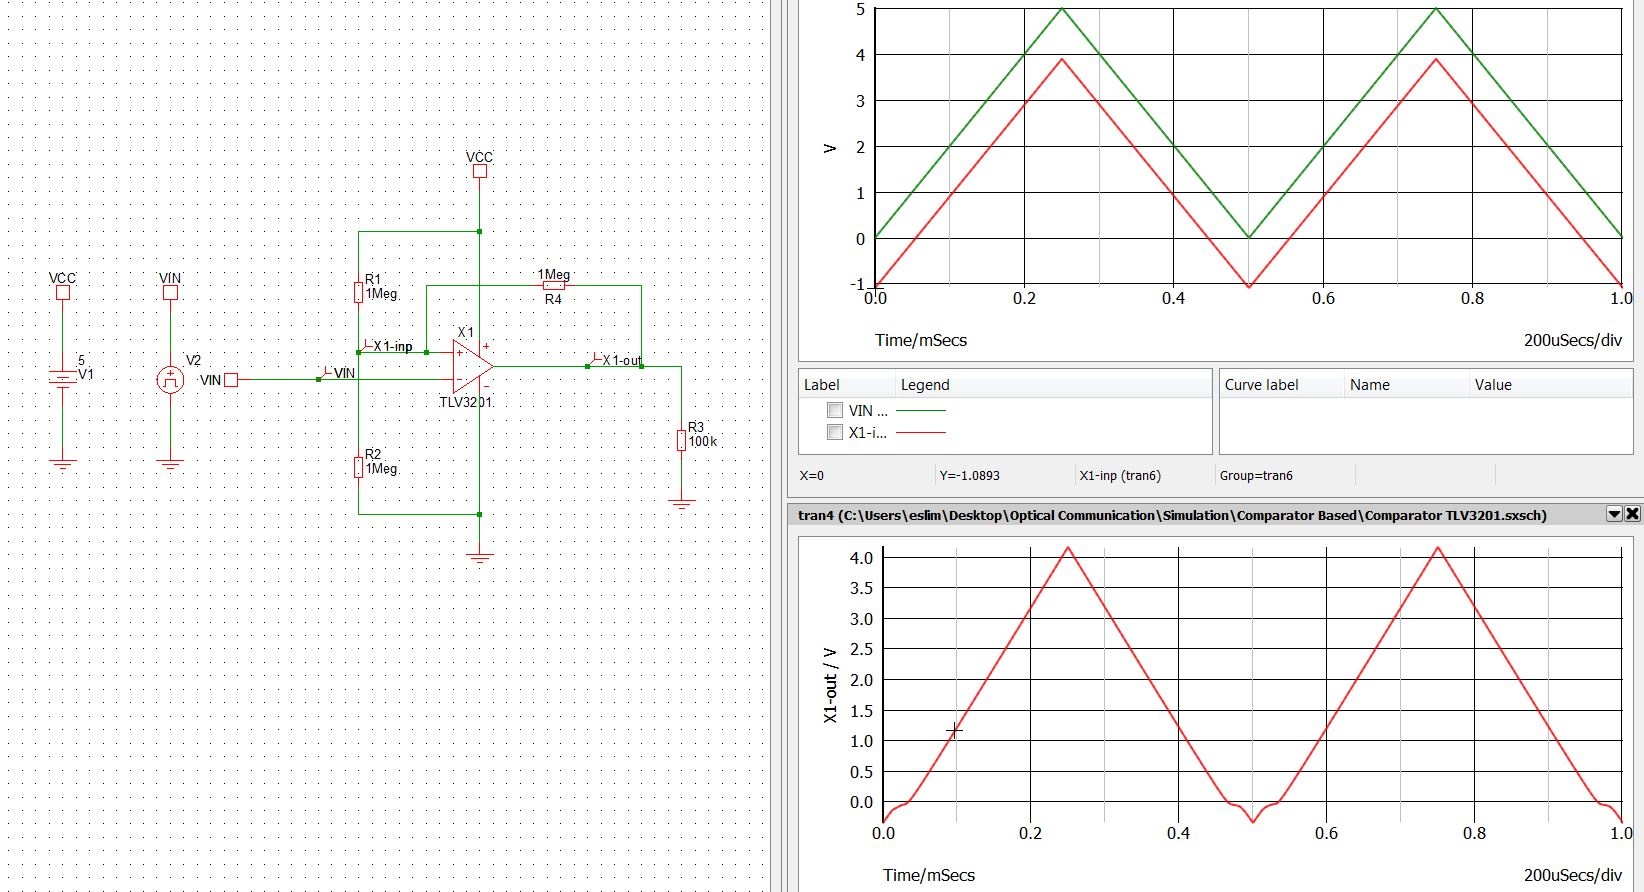Click the 1Meg value label above R4
This screenshot has height=892, width=1644.
click(x=554, y=274)
